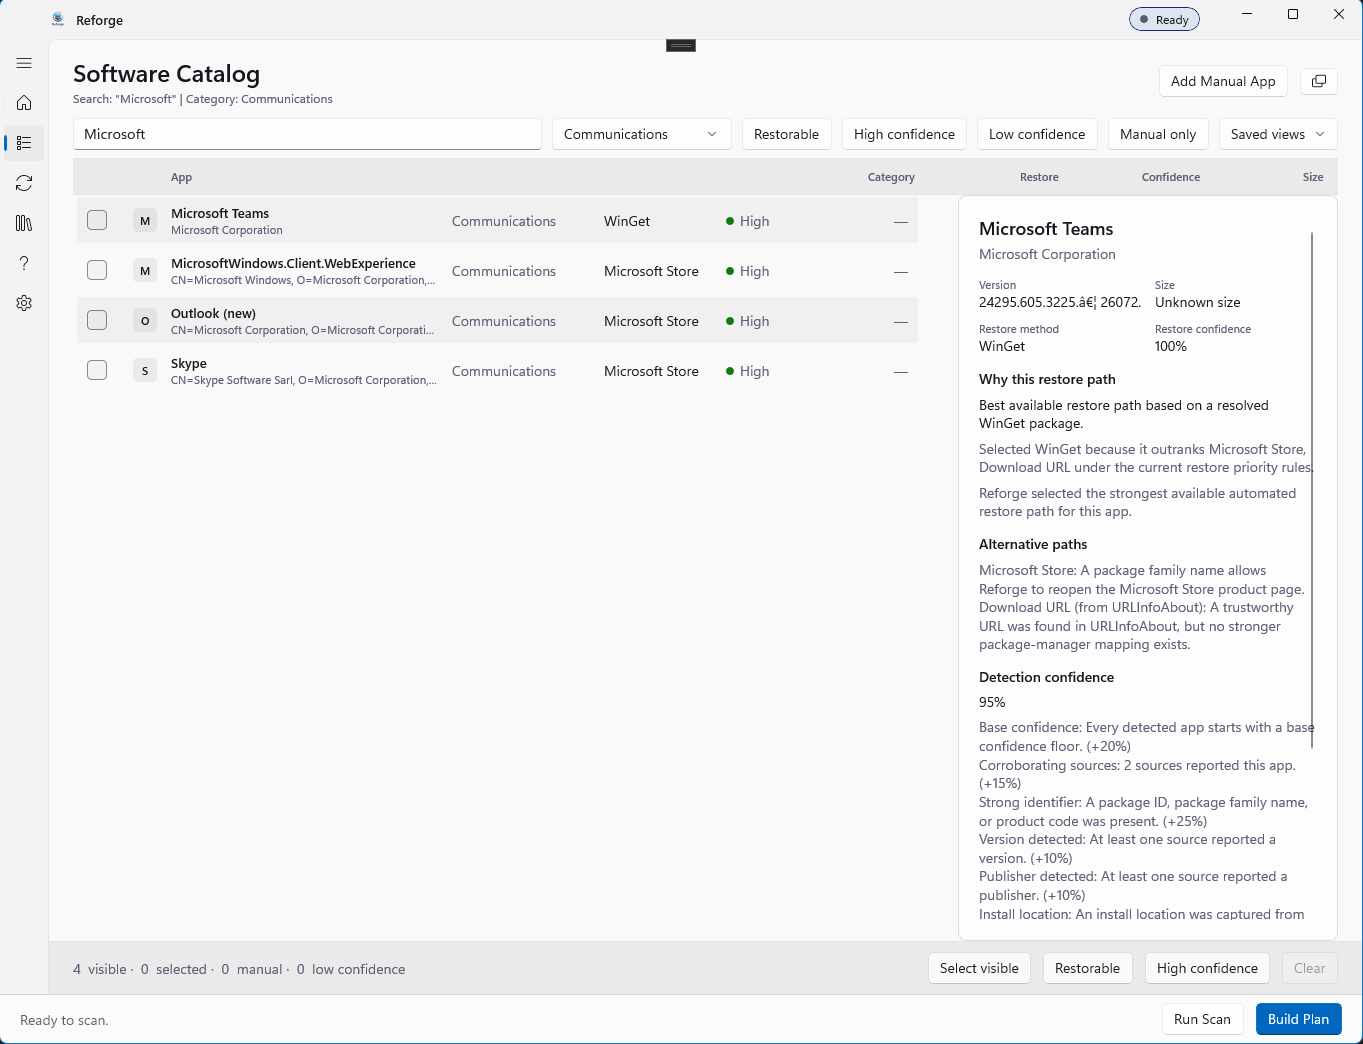The height and width of the screenshot is (1044, 1363).
Task: Click the bottom Restorable button
Action: (x=1087, y=968)
